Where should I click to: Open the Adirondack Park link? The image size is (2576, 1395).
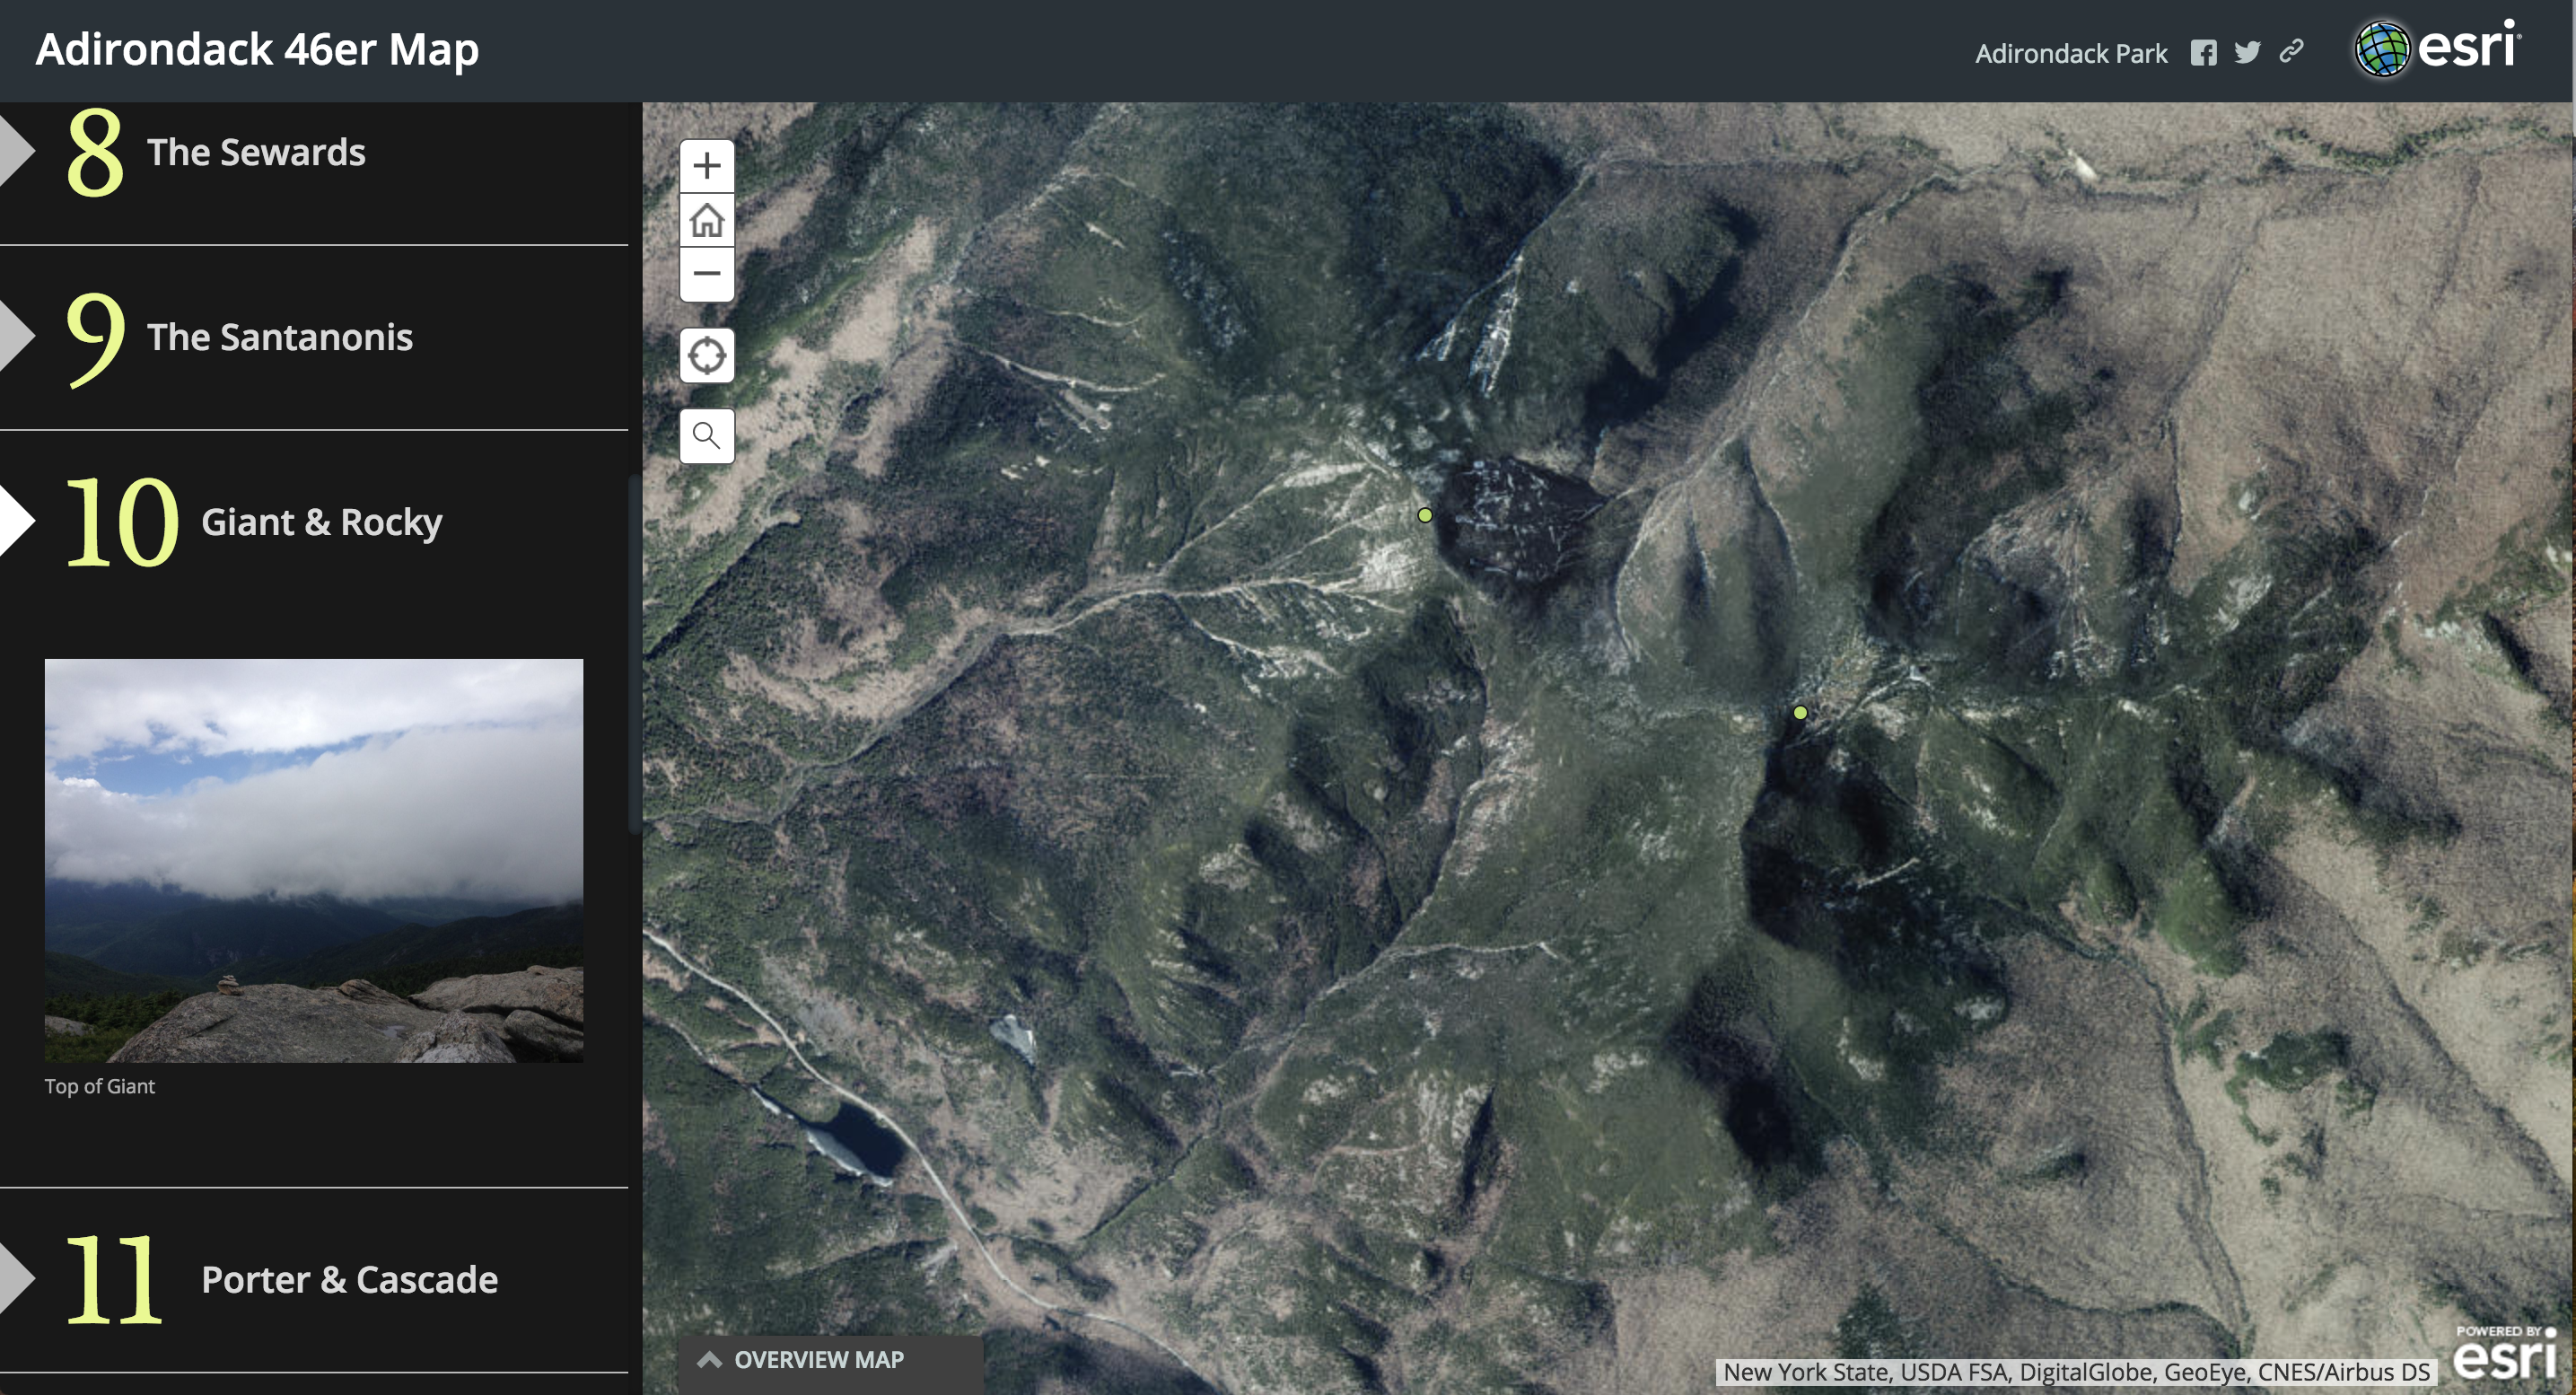(2071, 53)
